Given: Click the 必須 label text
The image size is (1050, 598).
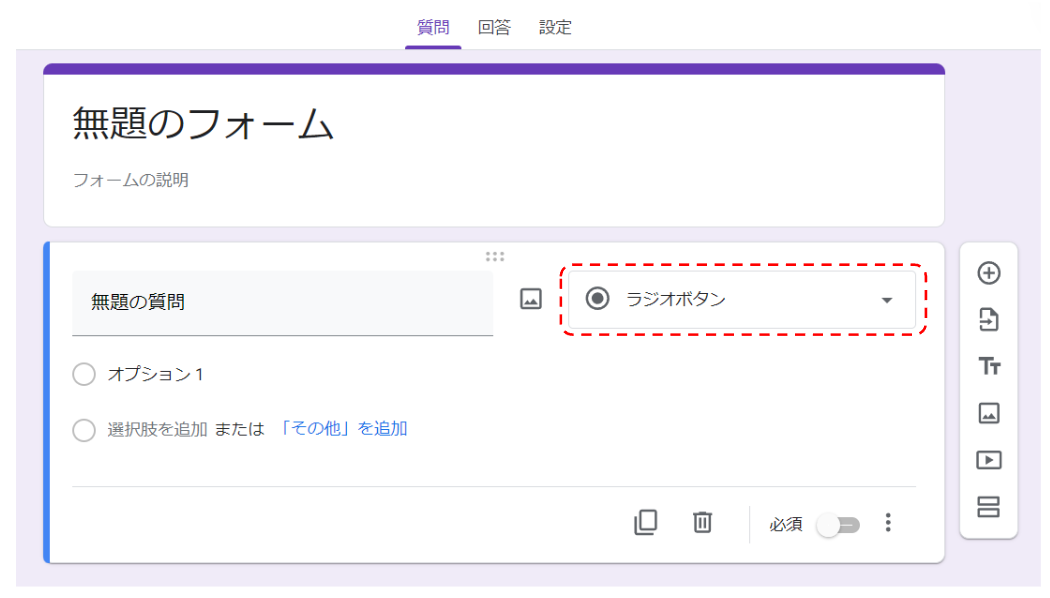Looking at the screenshot, I should [785, 524].
